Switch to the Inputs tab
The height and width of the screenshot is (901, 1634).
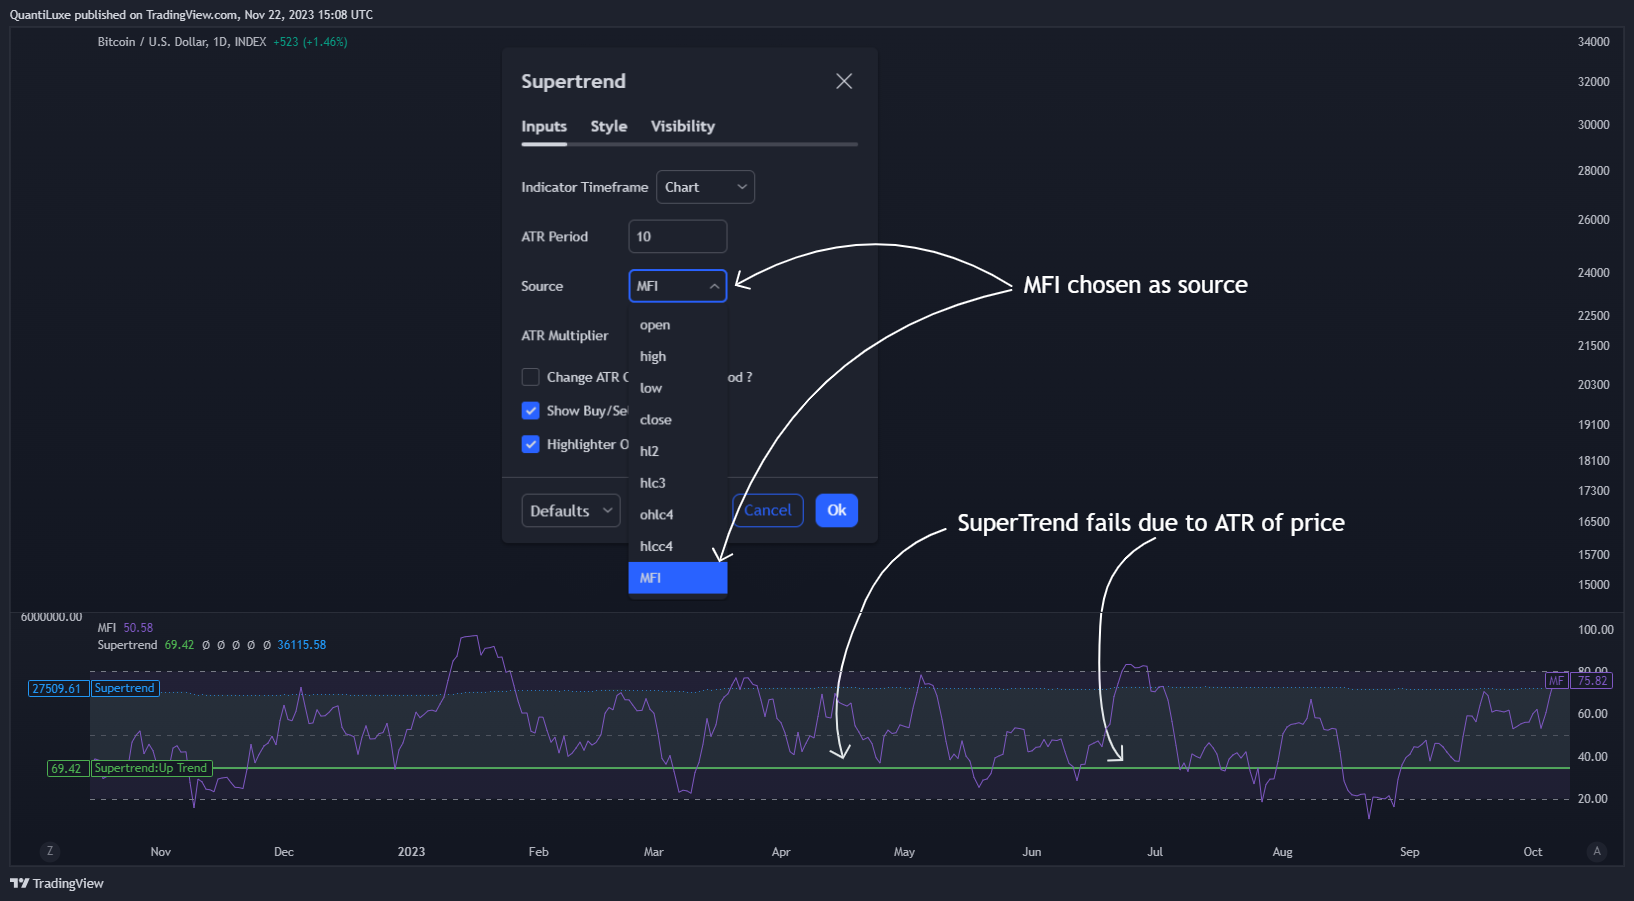[x=544, y=126]
